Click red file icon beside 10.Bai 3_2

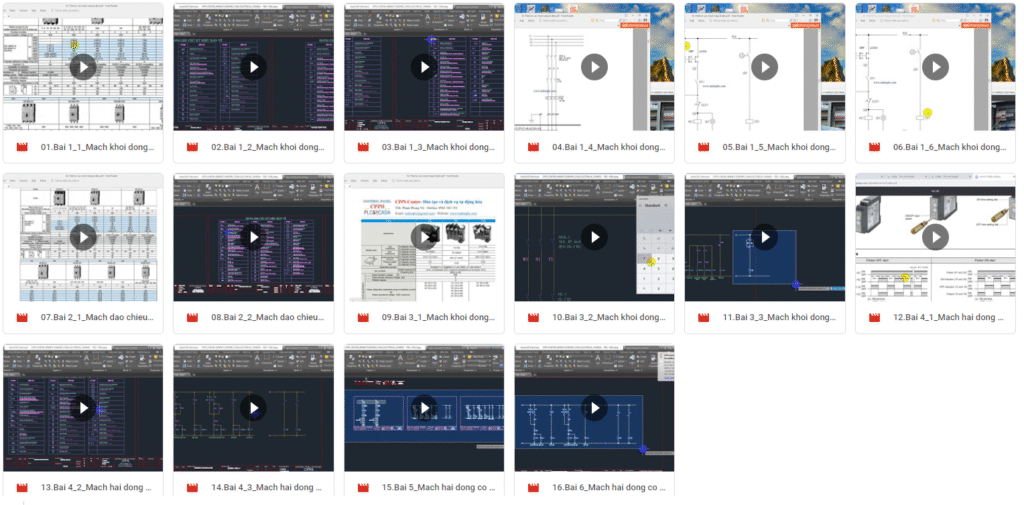click(x=533, y=317)
